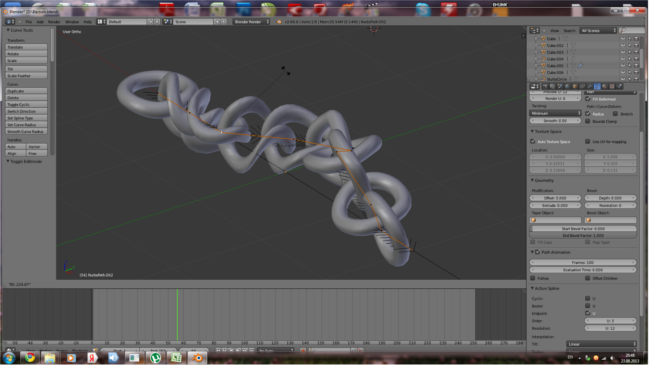Open the All Scenes outliner dropdown
Viewport: 649px width, 365px height.
coord(598,30)
